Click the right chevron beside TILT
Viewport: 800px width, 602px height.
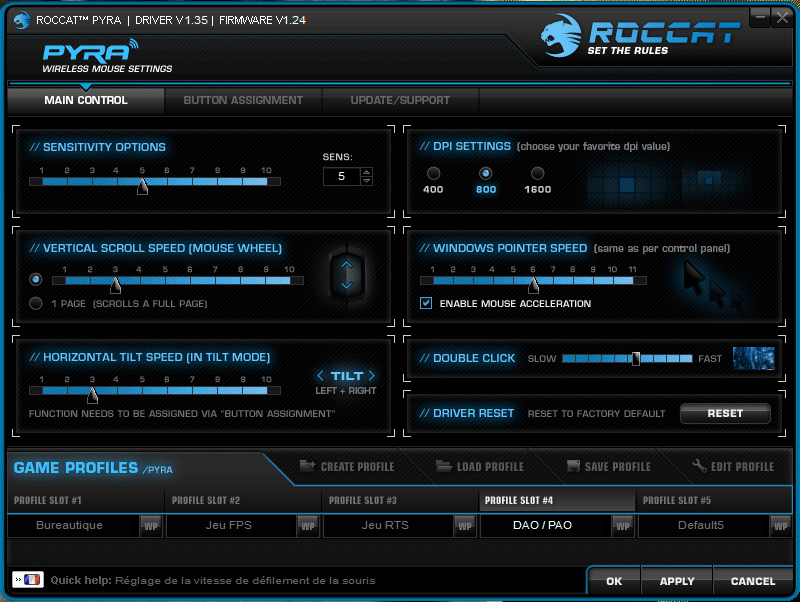[x=372, y=376]
